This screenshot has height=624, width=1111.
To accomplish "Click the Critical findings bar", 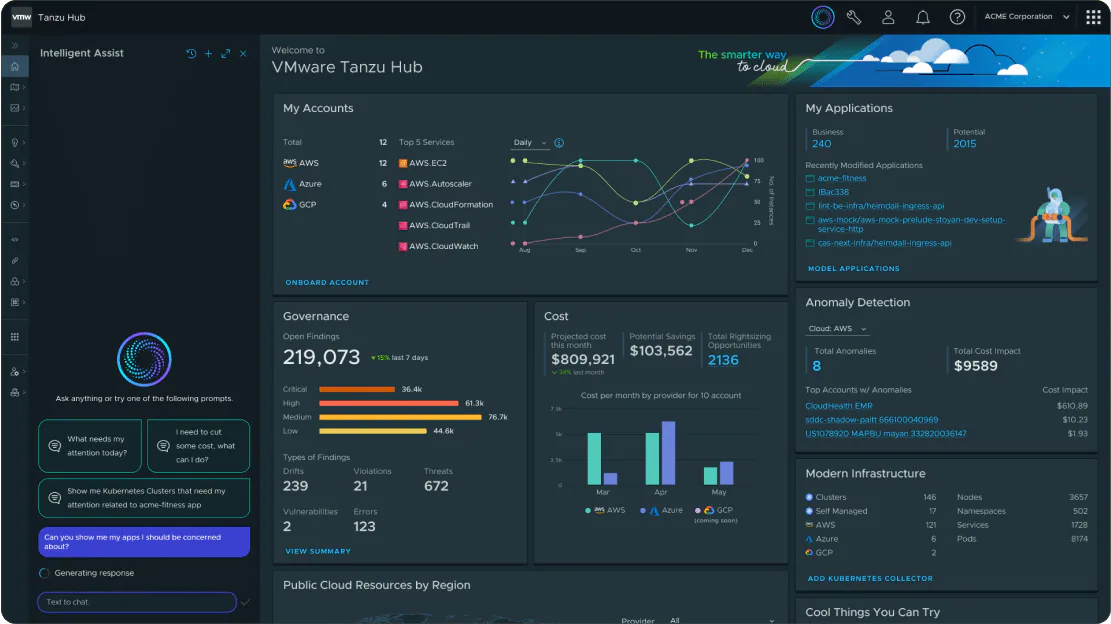I will coord(357,390).
